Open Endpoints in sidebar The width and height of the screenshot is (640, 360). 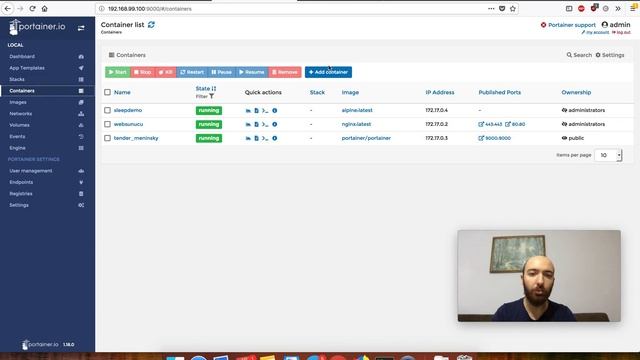point(47,182)
